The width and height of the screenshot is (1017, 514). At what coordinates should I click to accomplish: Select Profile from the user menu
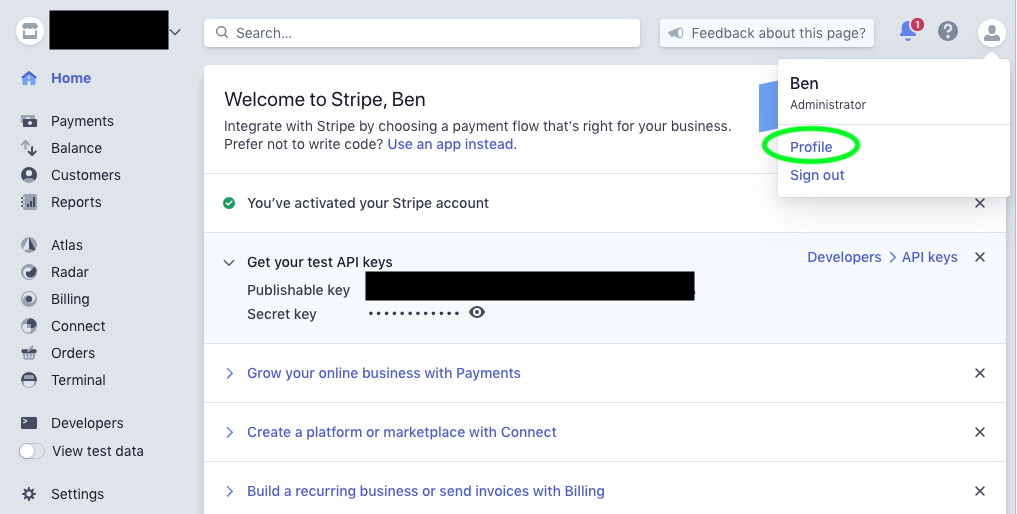tap(811, 147)
